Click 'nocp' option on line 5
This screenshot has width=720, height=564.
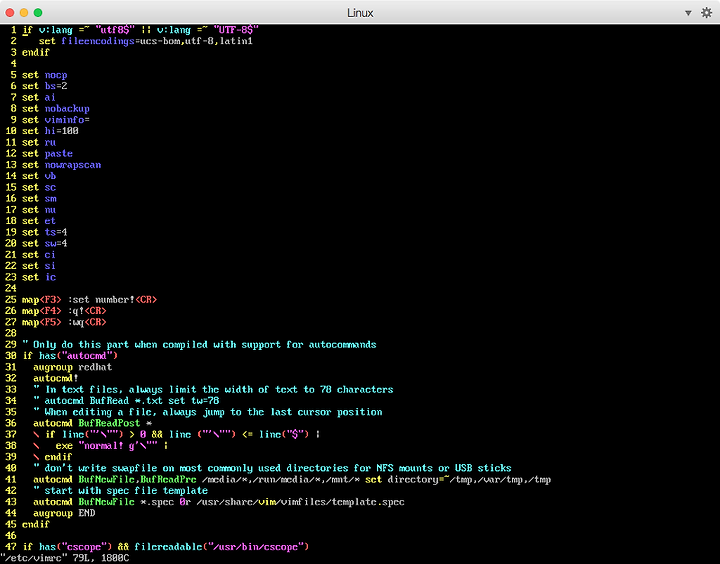[x=56, y=75]
